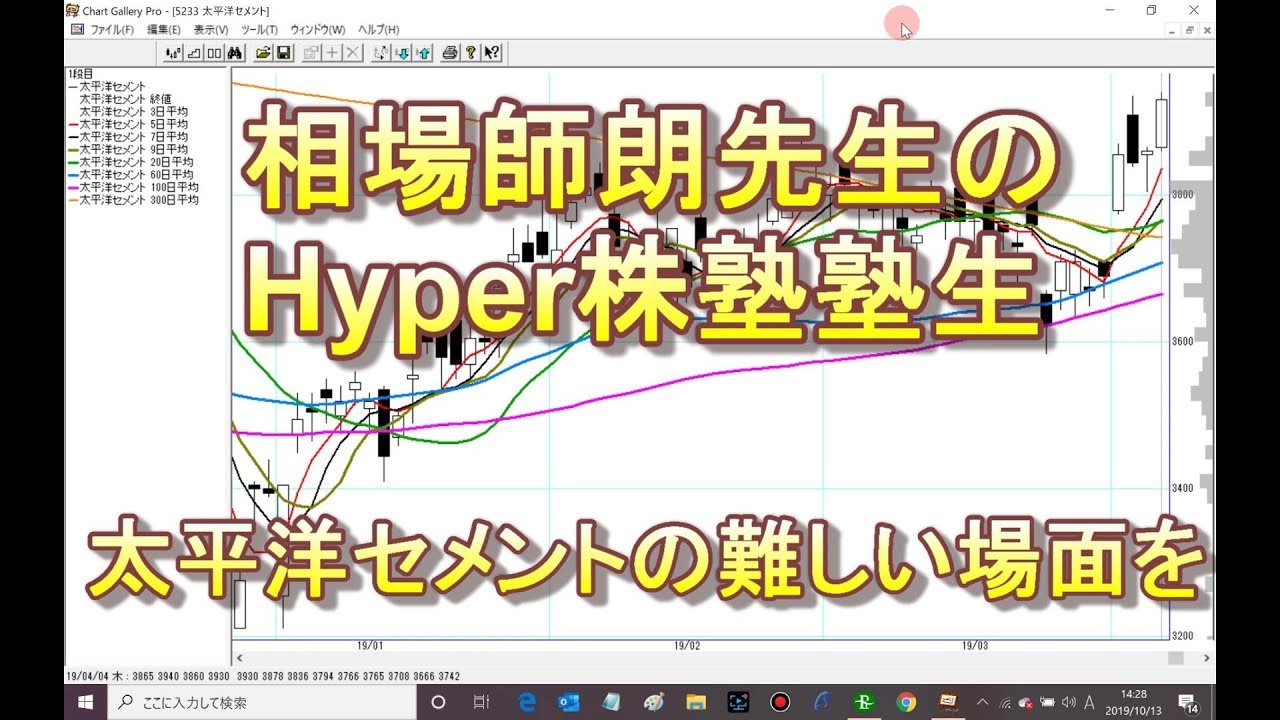
Task: Open the ツール(T) menu
Action: pyautogui.click(x=259, y=30)
